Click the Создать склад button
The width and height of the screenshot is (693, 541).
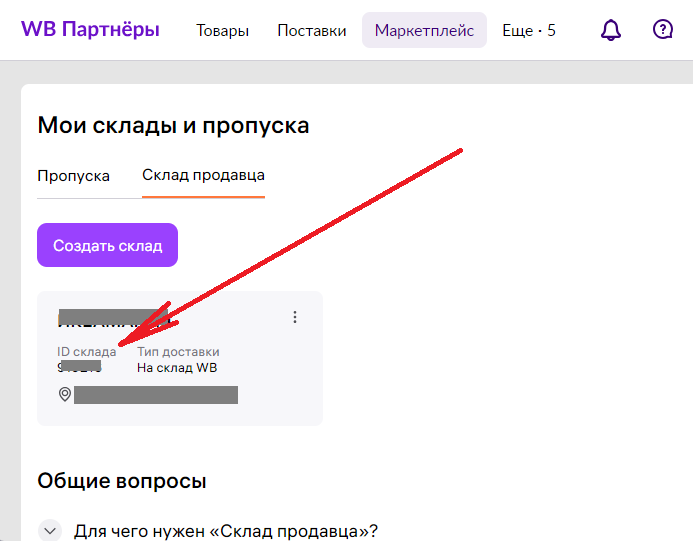107,245
